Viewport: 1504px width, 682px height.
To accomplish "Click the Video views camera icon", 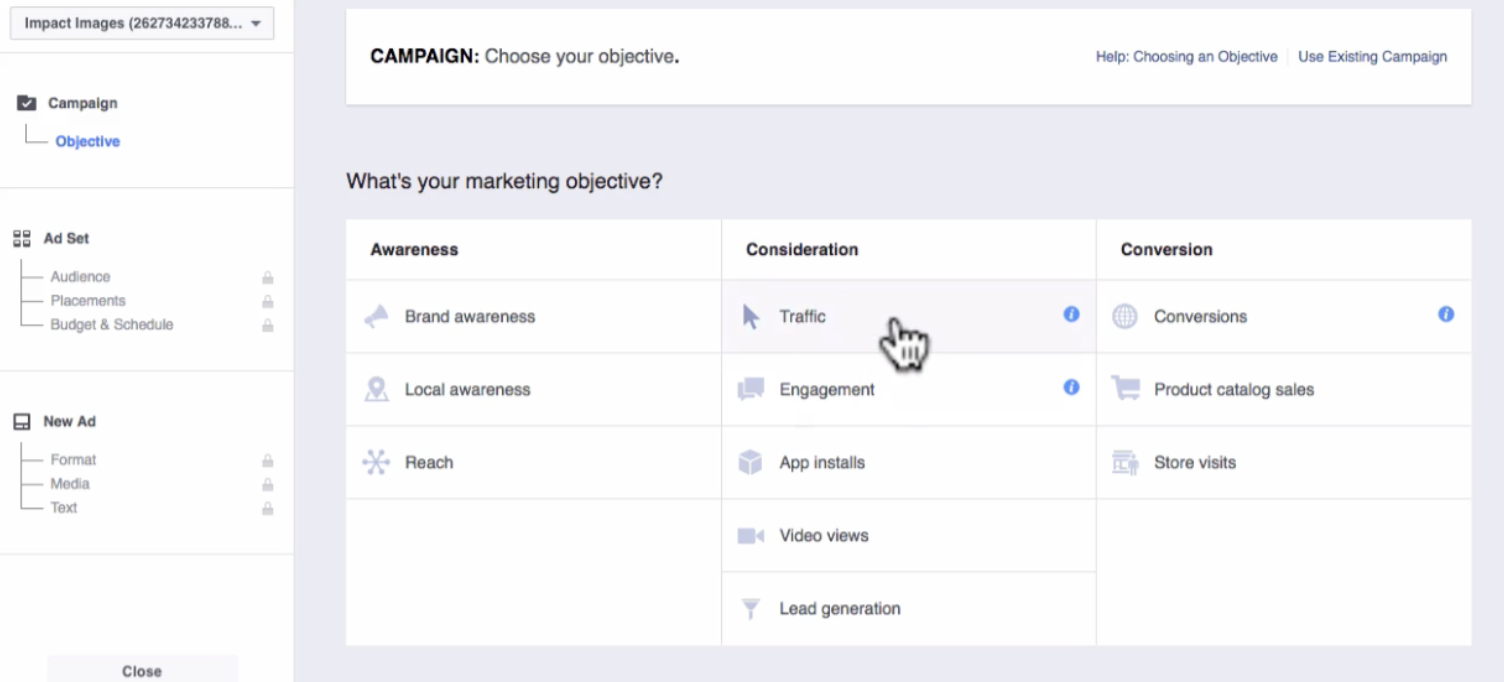I will (x=750, y=536).
